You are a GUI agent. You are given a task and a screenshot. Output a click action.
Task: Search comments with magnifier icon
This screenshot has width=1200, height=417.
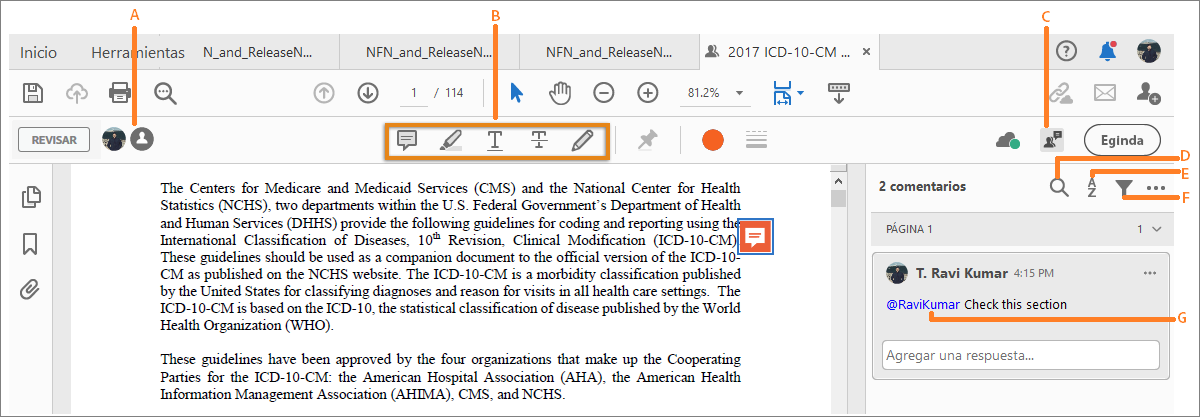pos(1060,186)
